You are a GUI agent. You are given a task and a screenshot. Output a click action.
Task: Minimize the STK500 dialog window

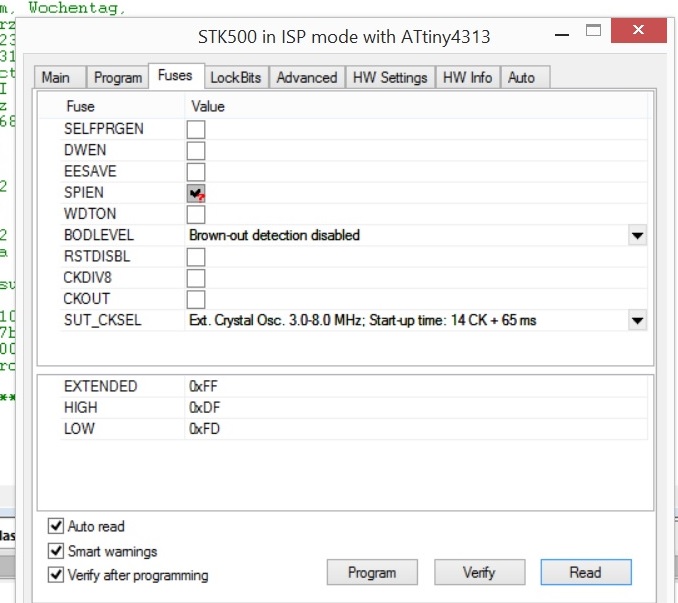tap(562, 34)
